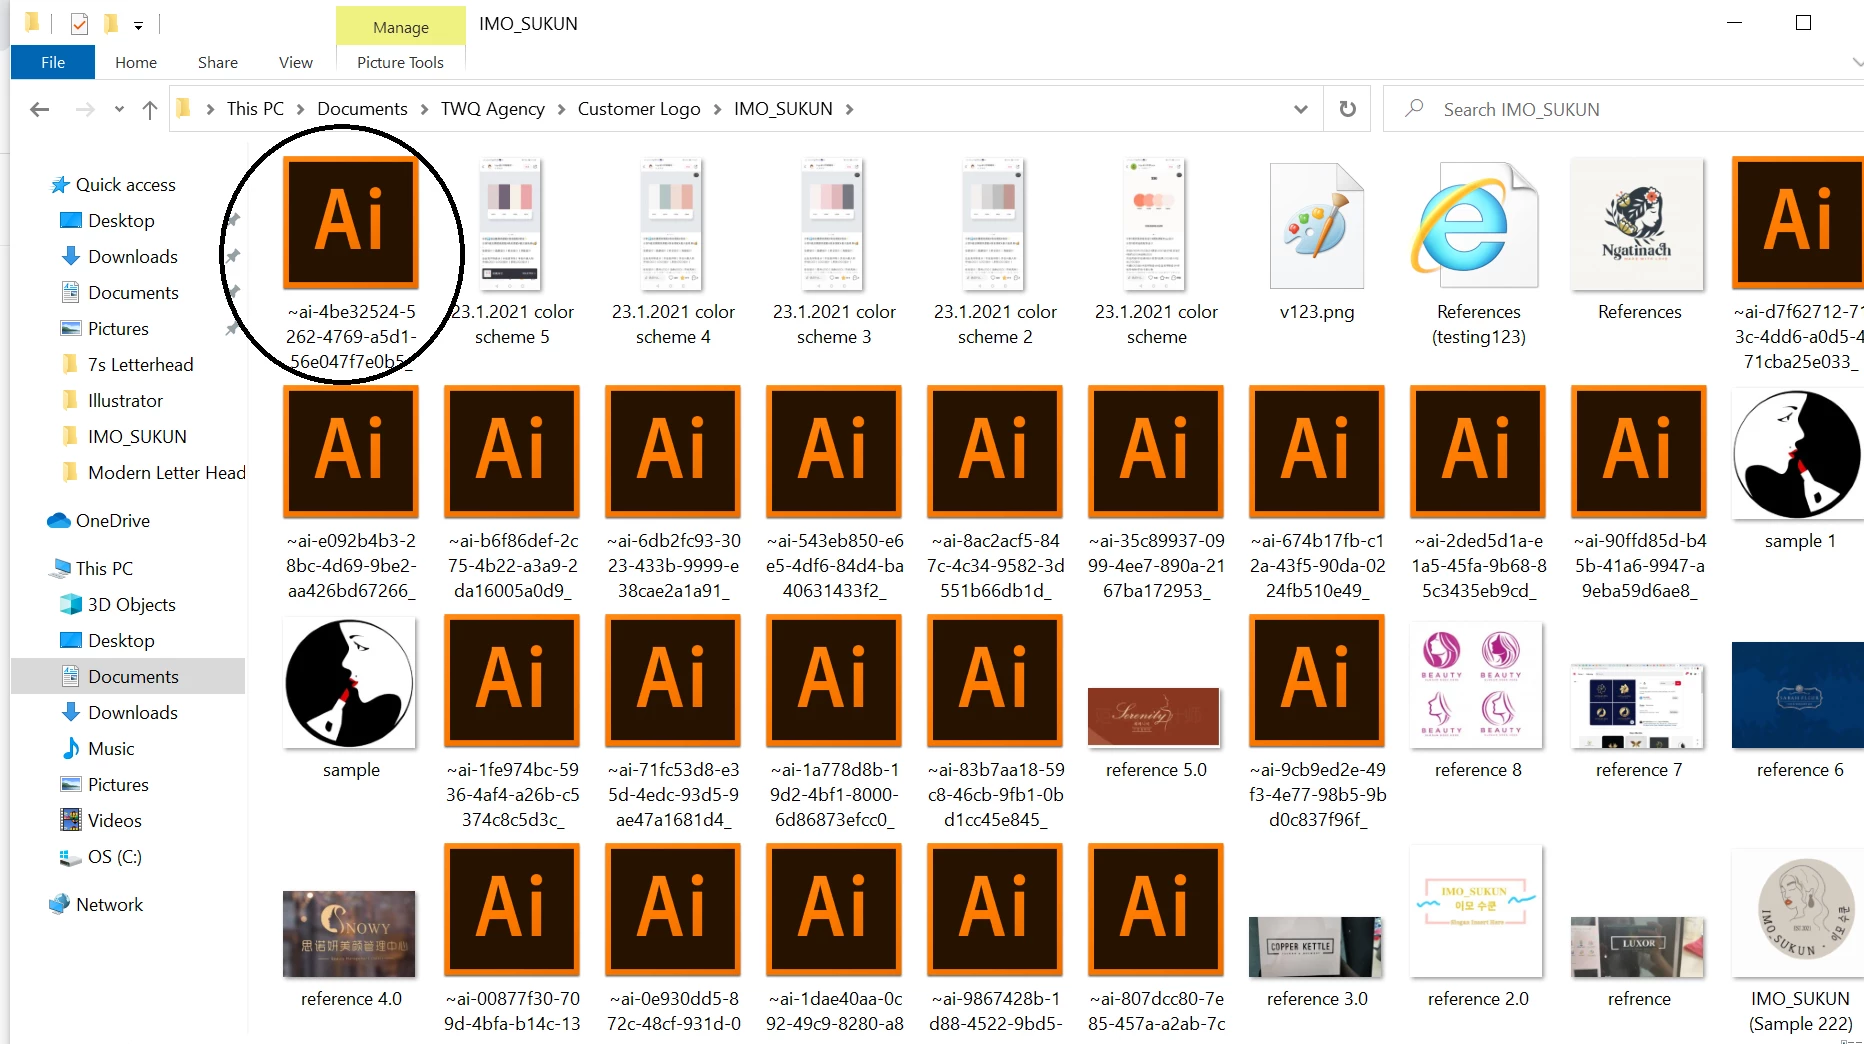Select the v123.png Paint icon

(x=1316, y=226)
